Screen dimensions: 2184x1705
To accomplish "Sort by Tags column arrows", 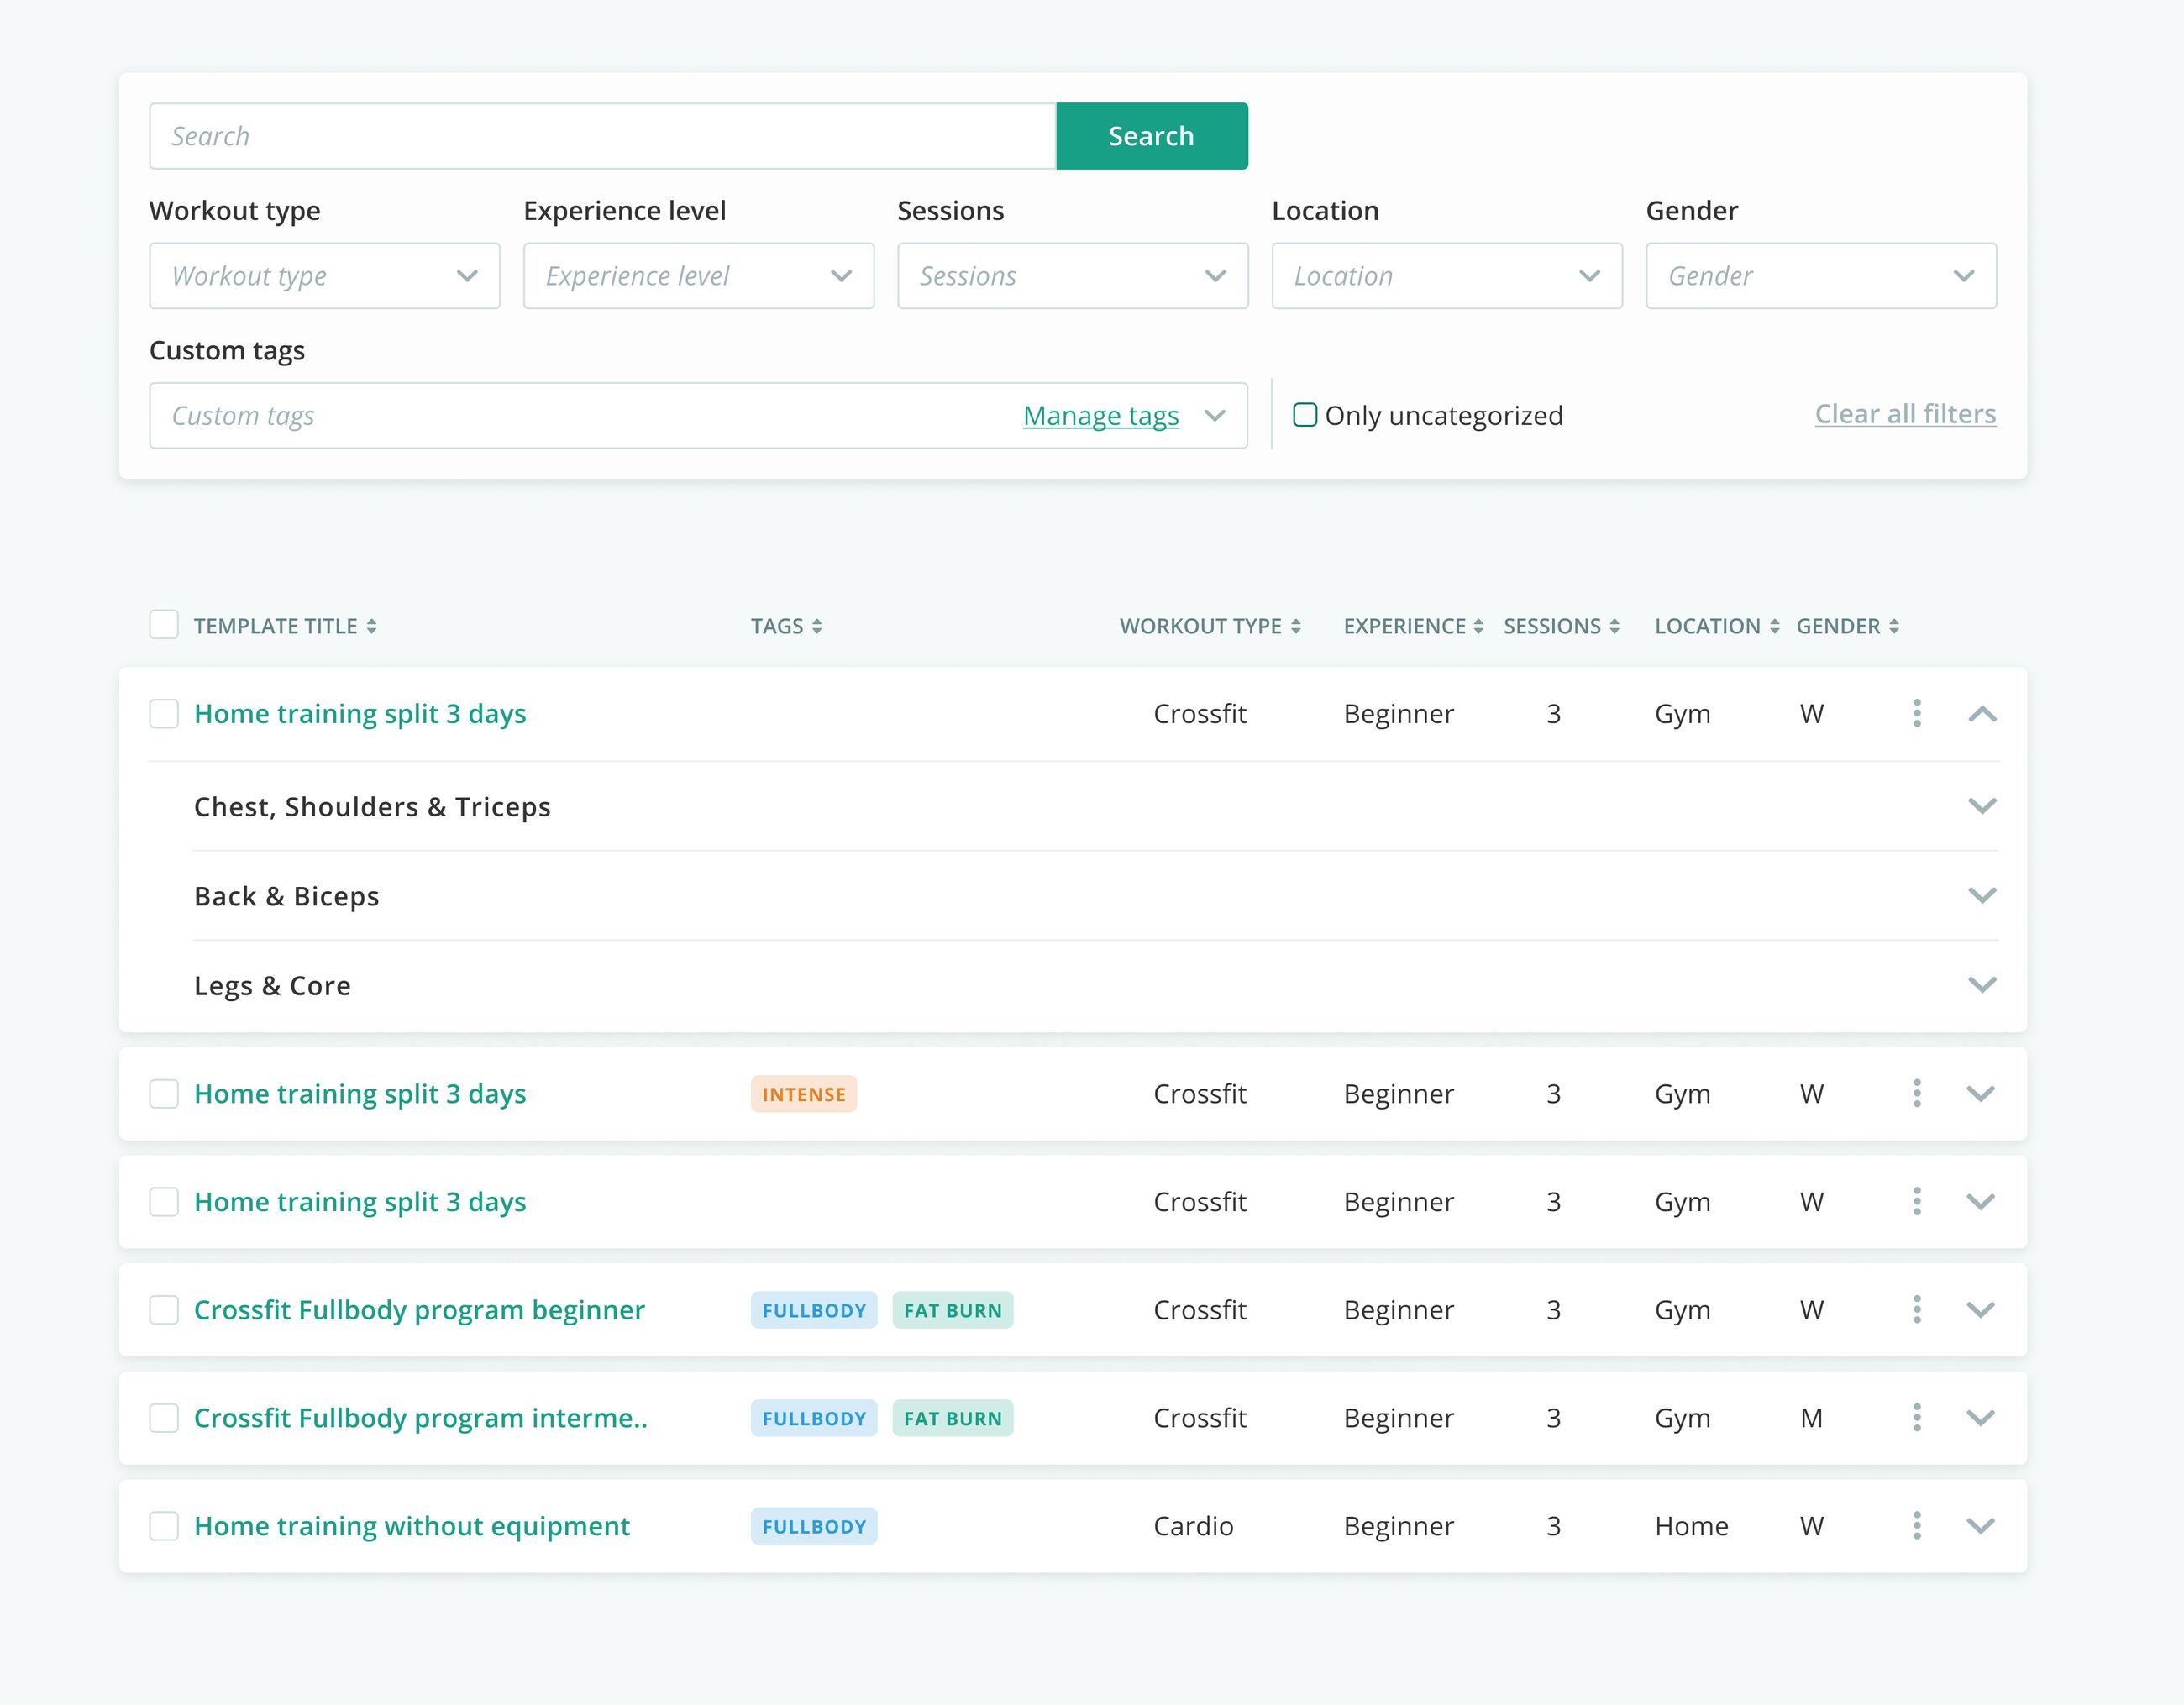I will click(x=817, y=626).
